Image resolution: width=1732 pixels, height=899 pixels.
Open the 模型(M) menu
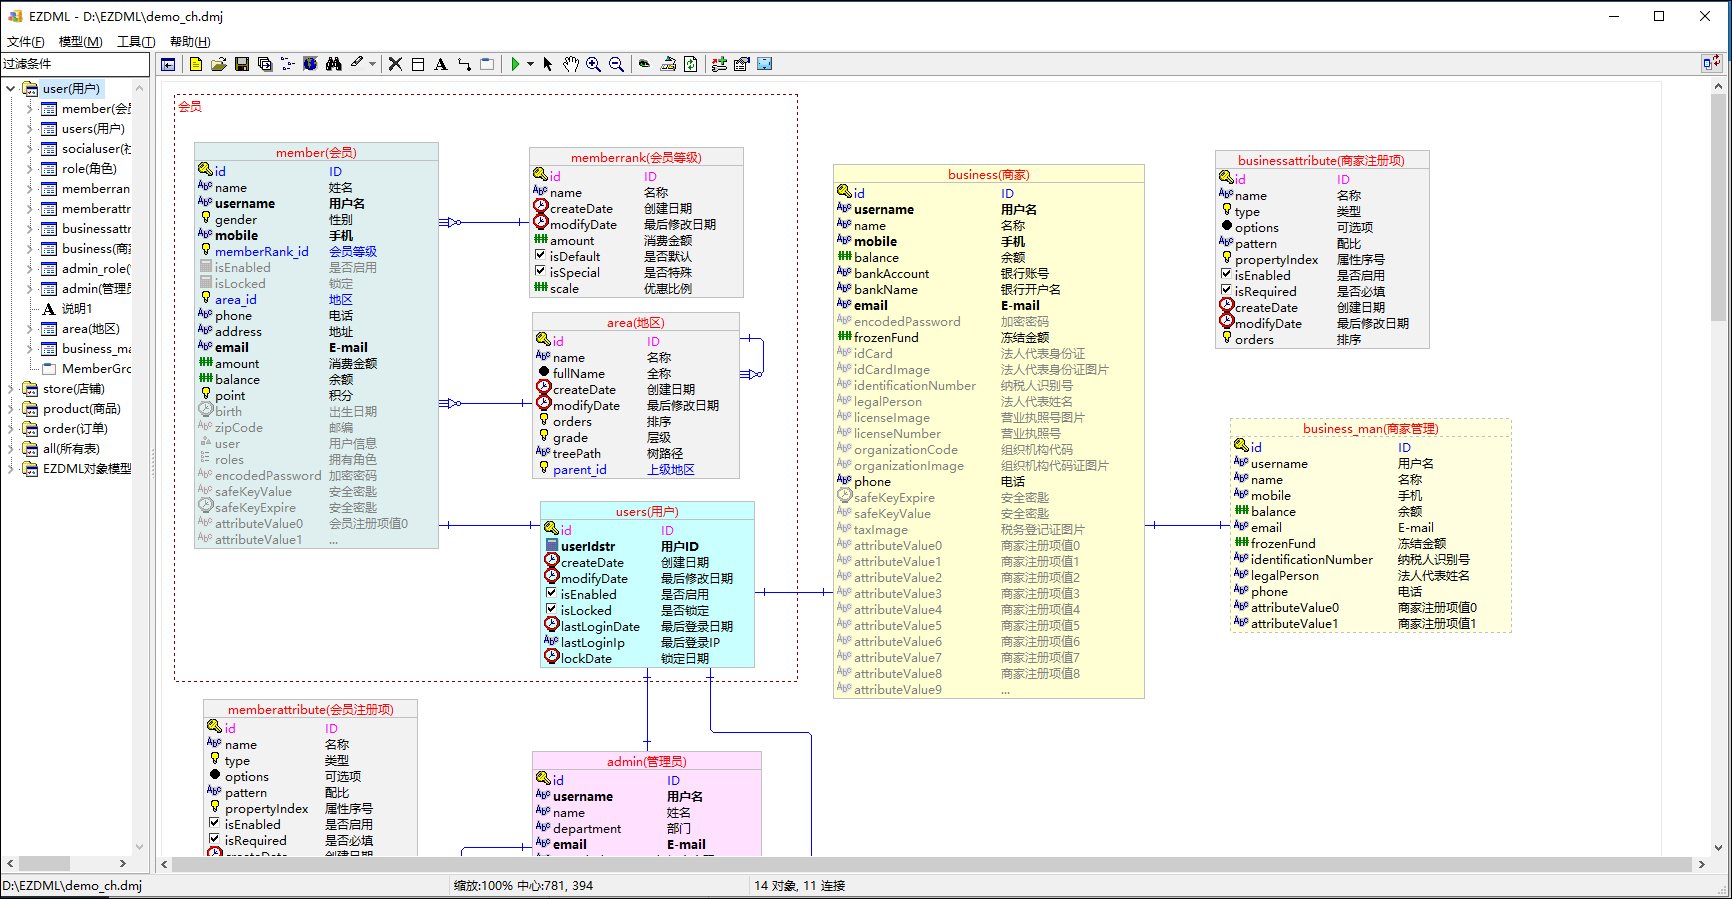(x=80, y=42)
